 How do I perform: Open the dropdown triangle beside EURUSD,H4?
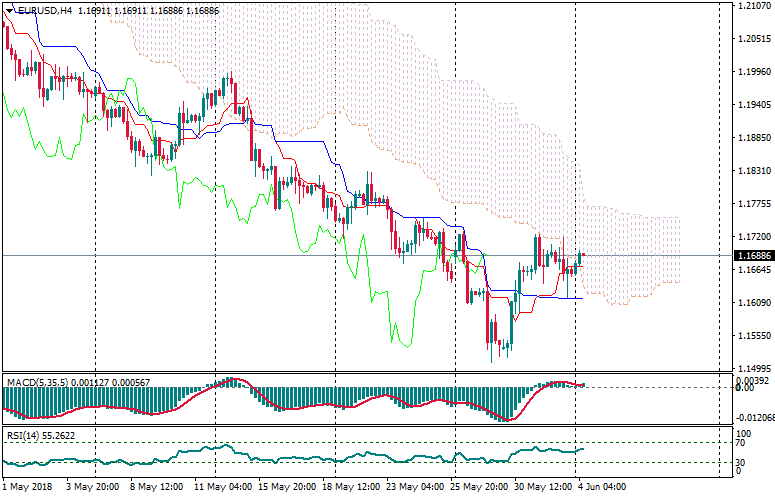coord(10,11)
